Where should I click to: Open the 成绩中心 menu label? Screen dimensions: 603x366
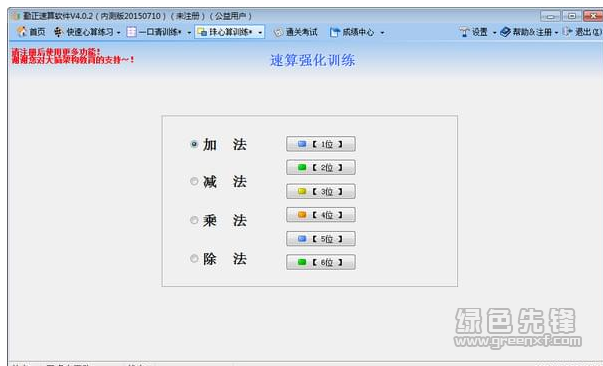pyautogui.click(x=358, y=32)
